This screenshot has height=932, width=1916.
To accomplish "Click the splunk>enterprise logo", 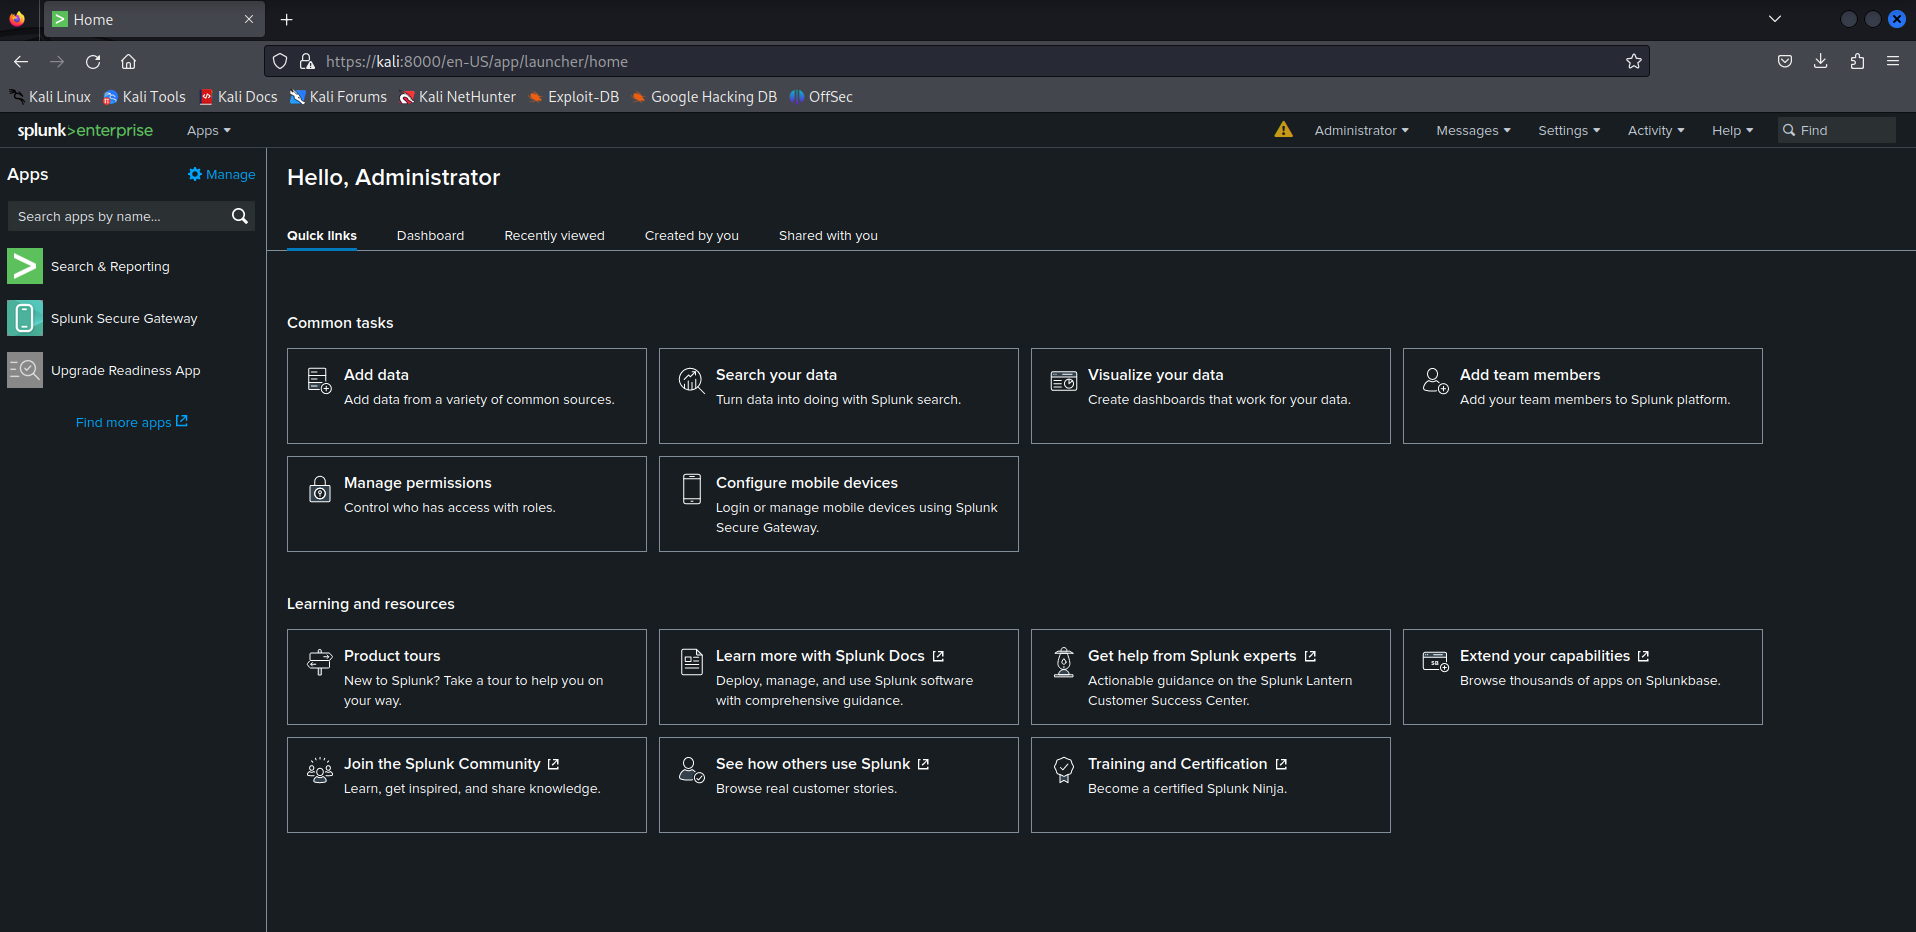I will coord(84,130).
